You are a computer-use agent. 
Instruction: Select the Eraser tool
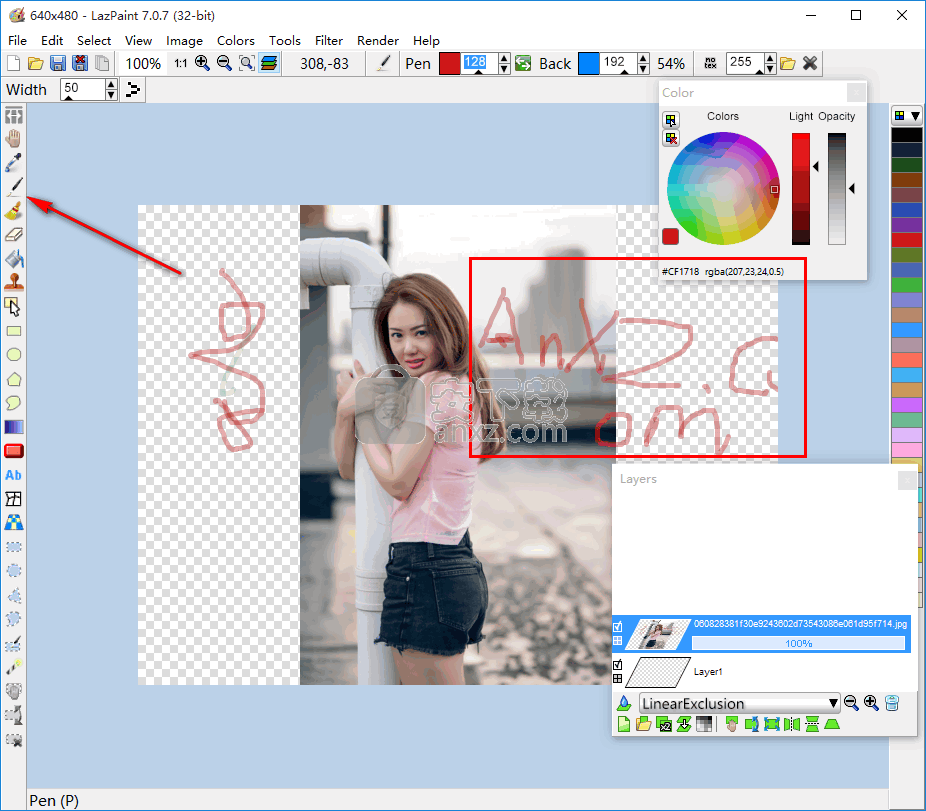coord(14,234)
